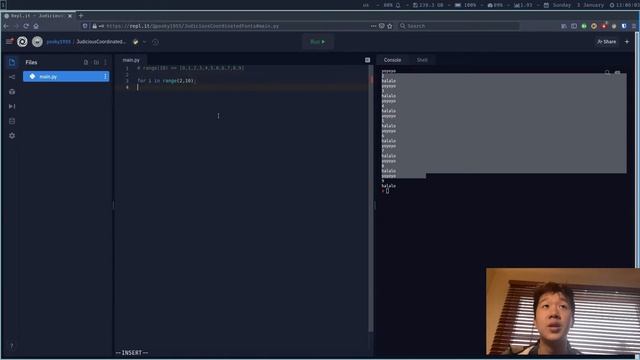Click the tracking protection shield in URL bar
The height and width of the screenshot is (360, 640).
pos(85,26)
